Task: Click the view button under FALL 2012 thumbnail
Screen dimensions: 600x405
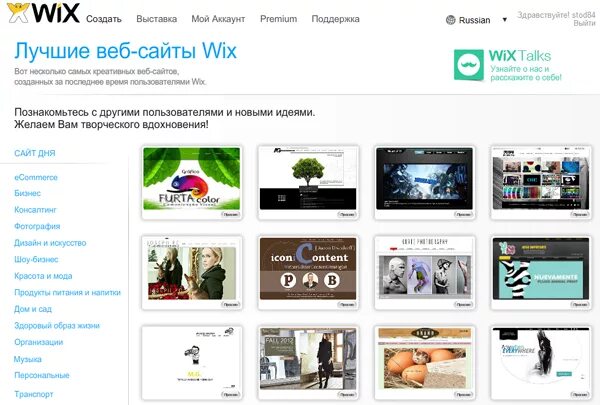Action: pyautogui.click(x=347, y=395)
